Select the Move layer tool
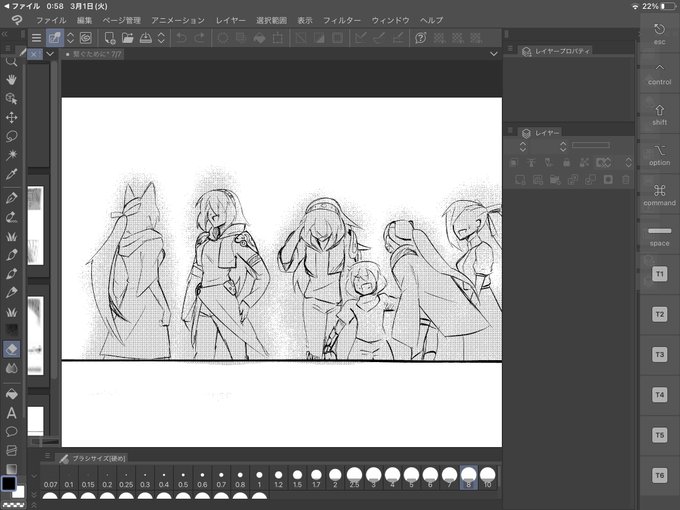Screen dimensions: 680x510 click(x=11, y=118)
